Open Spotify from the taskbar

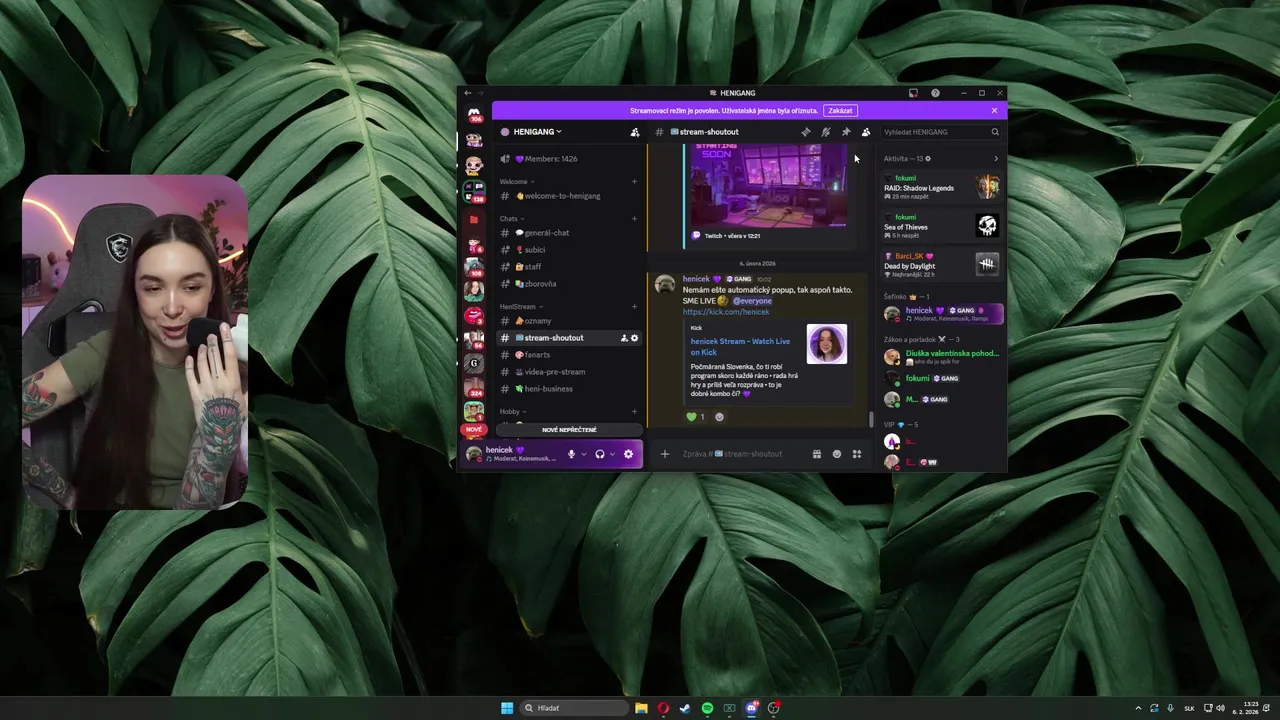pos(707,708)
